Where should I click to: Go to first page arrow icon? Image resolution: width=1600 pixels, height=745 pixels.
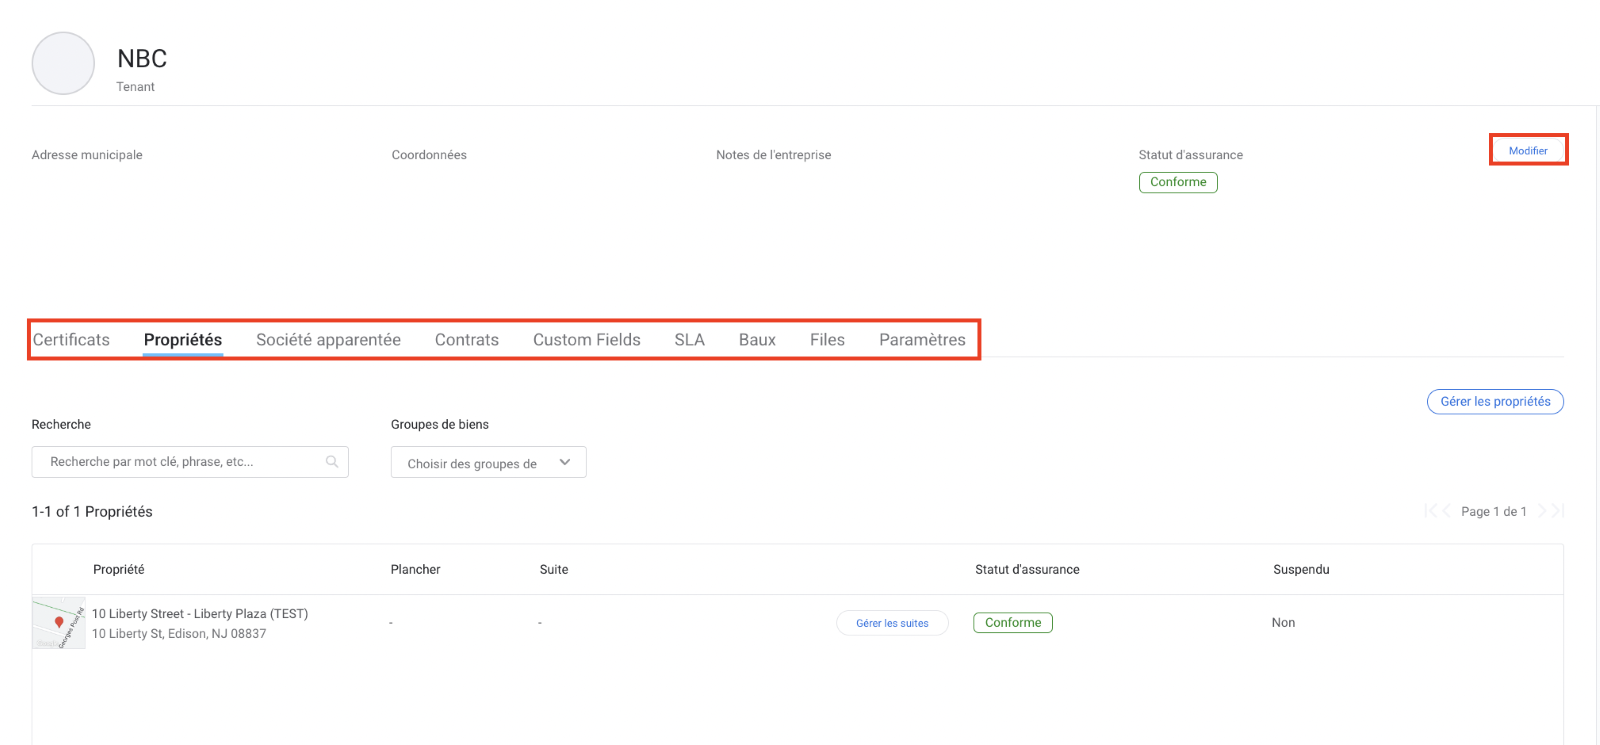point(1430,511)
